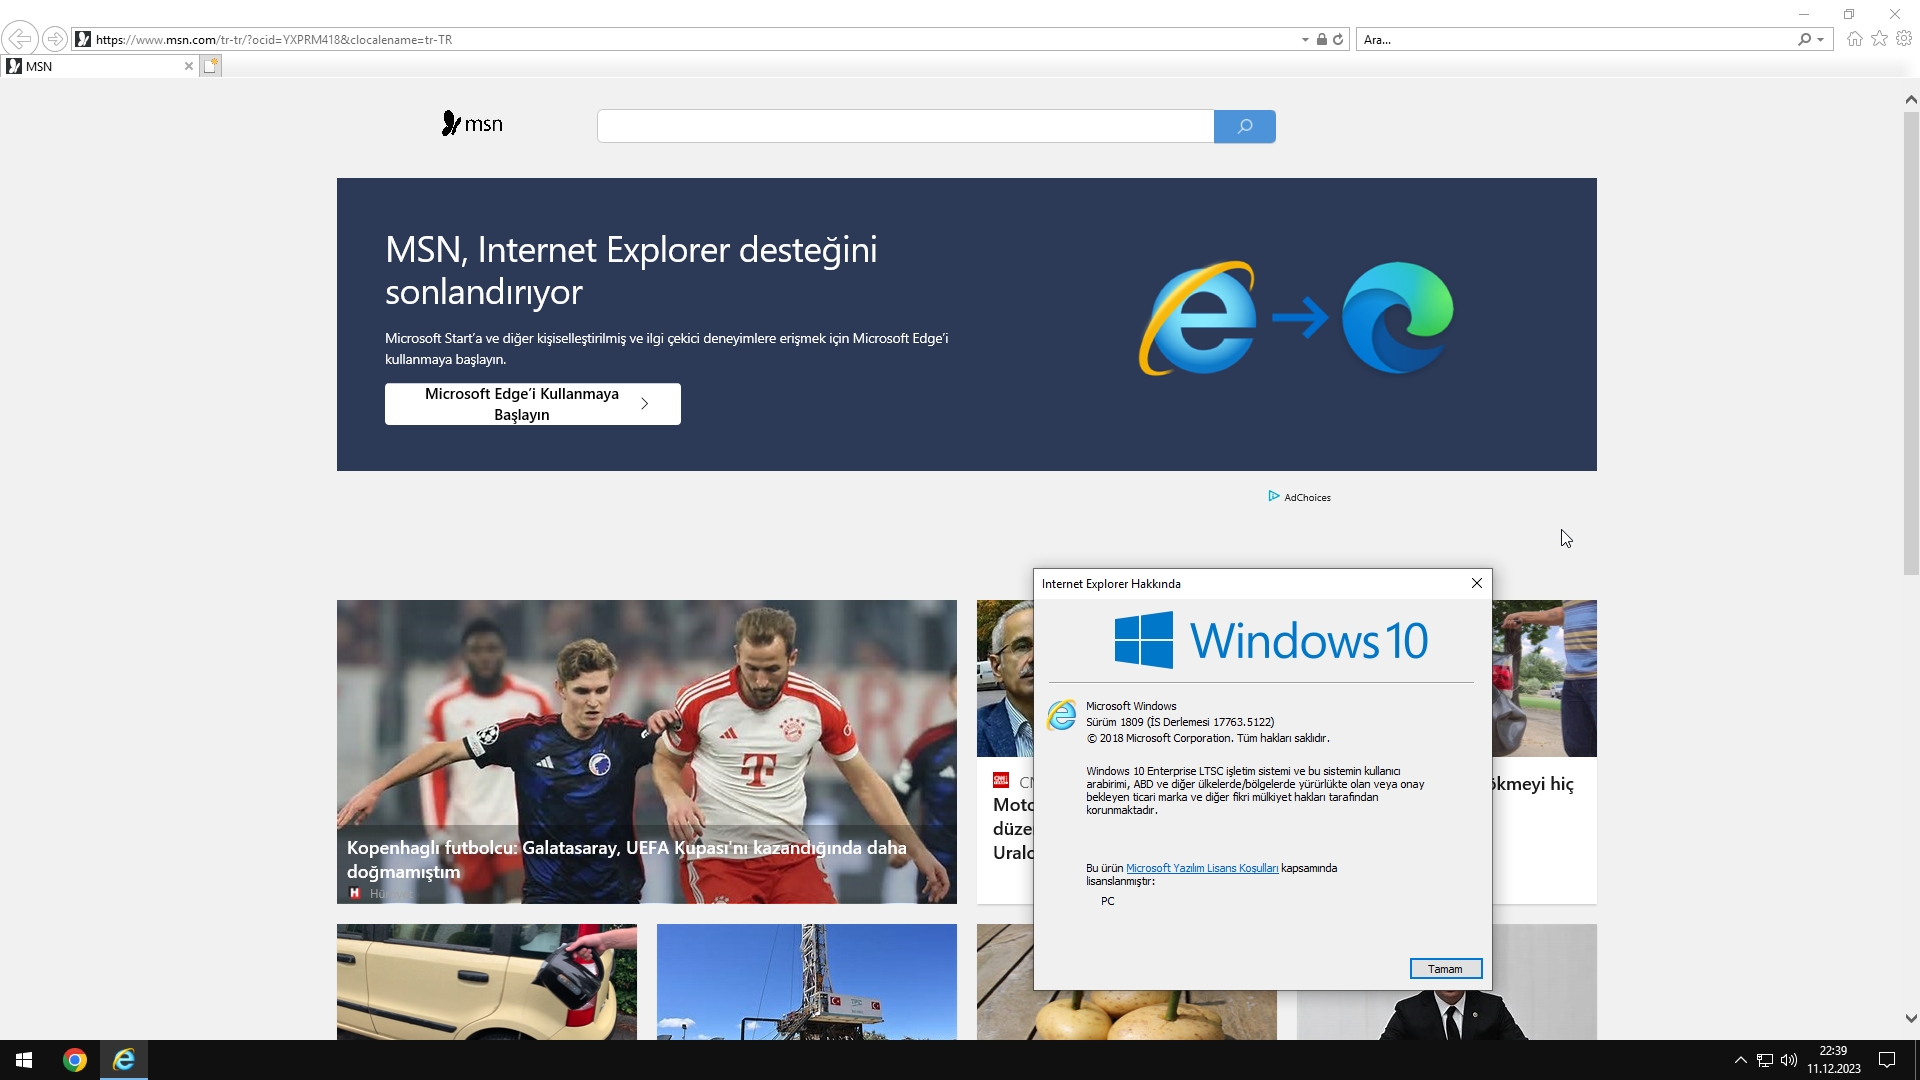Open the Action Center notifications icon
Image resolution: width=1920 pixels, height=1080 pixels.
[1887, 1060]
